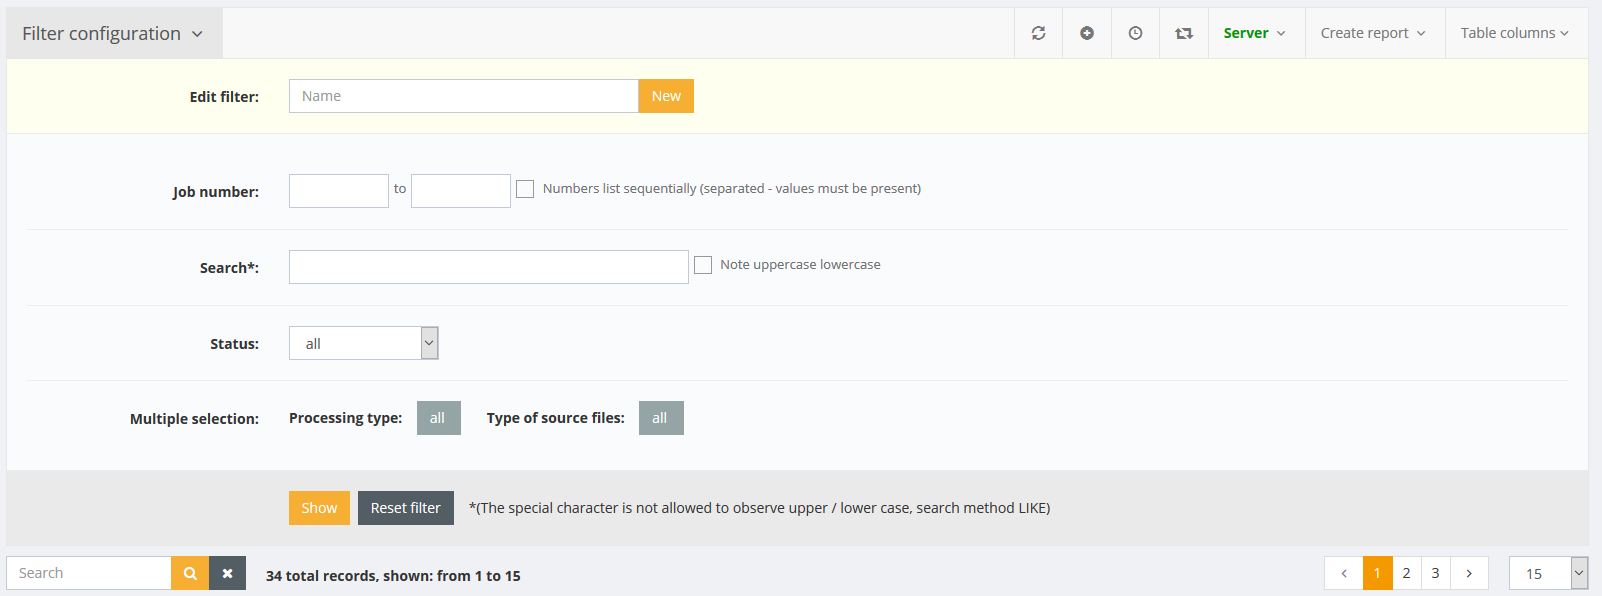Go to next page with right arrow
The width and height of the screenshot is (1602, 596).
[1469, 573]
